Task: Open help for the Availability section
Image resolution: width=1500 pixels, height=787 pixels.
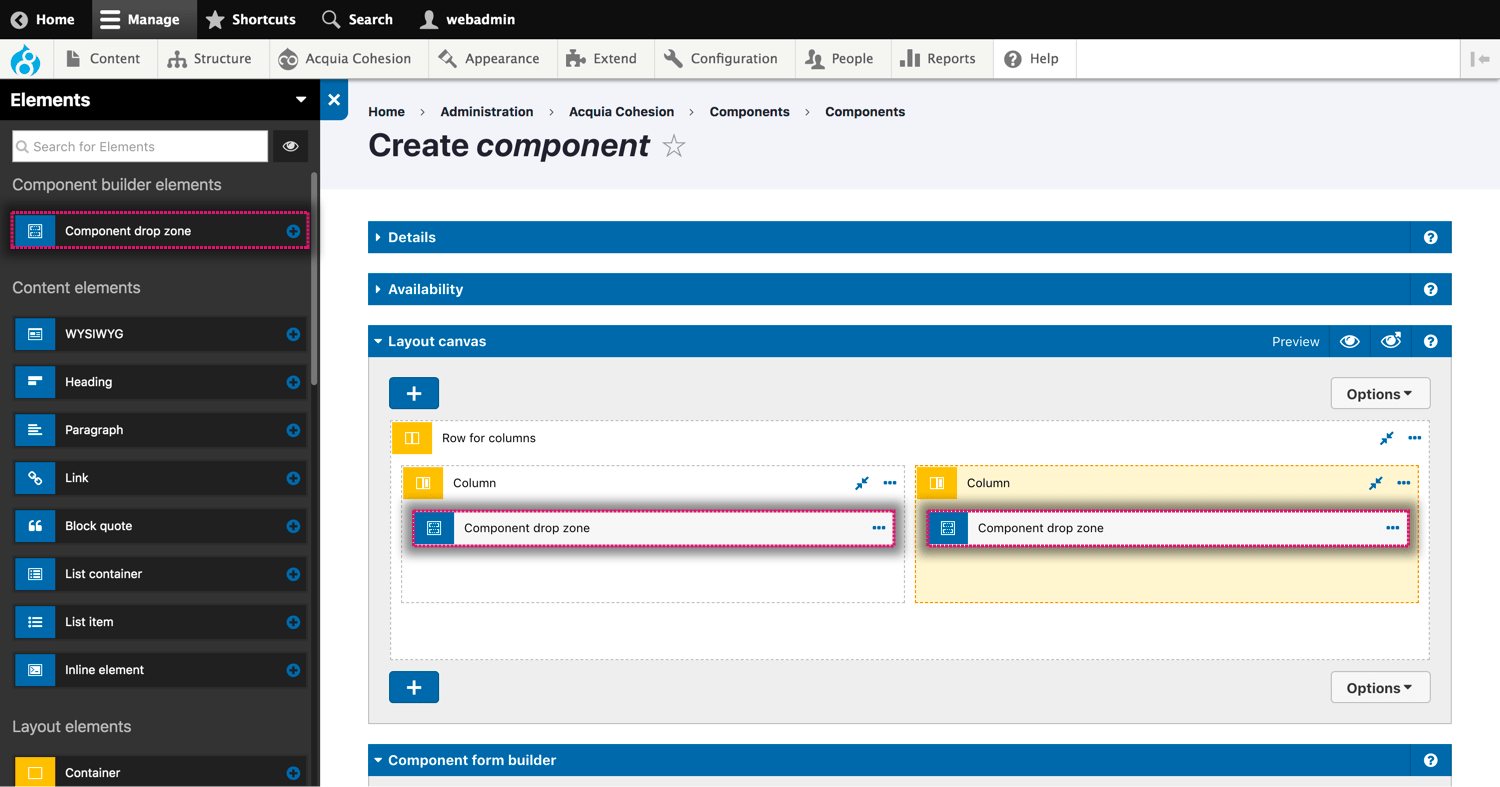Action: tap(1430, 289)
